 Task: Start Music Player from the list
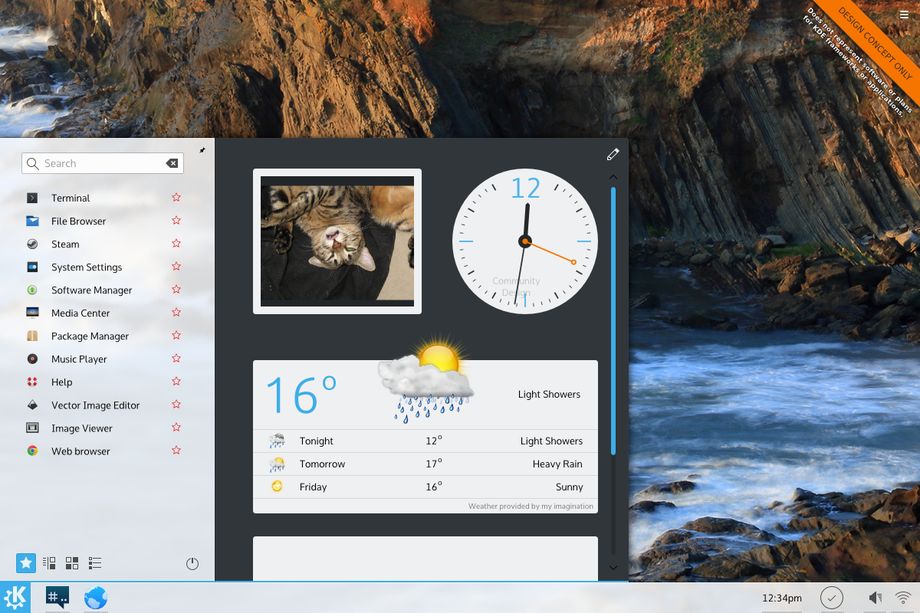click(79, 359)
